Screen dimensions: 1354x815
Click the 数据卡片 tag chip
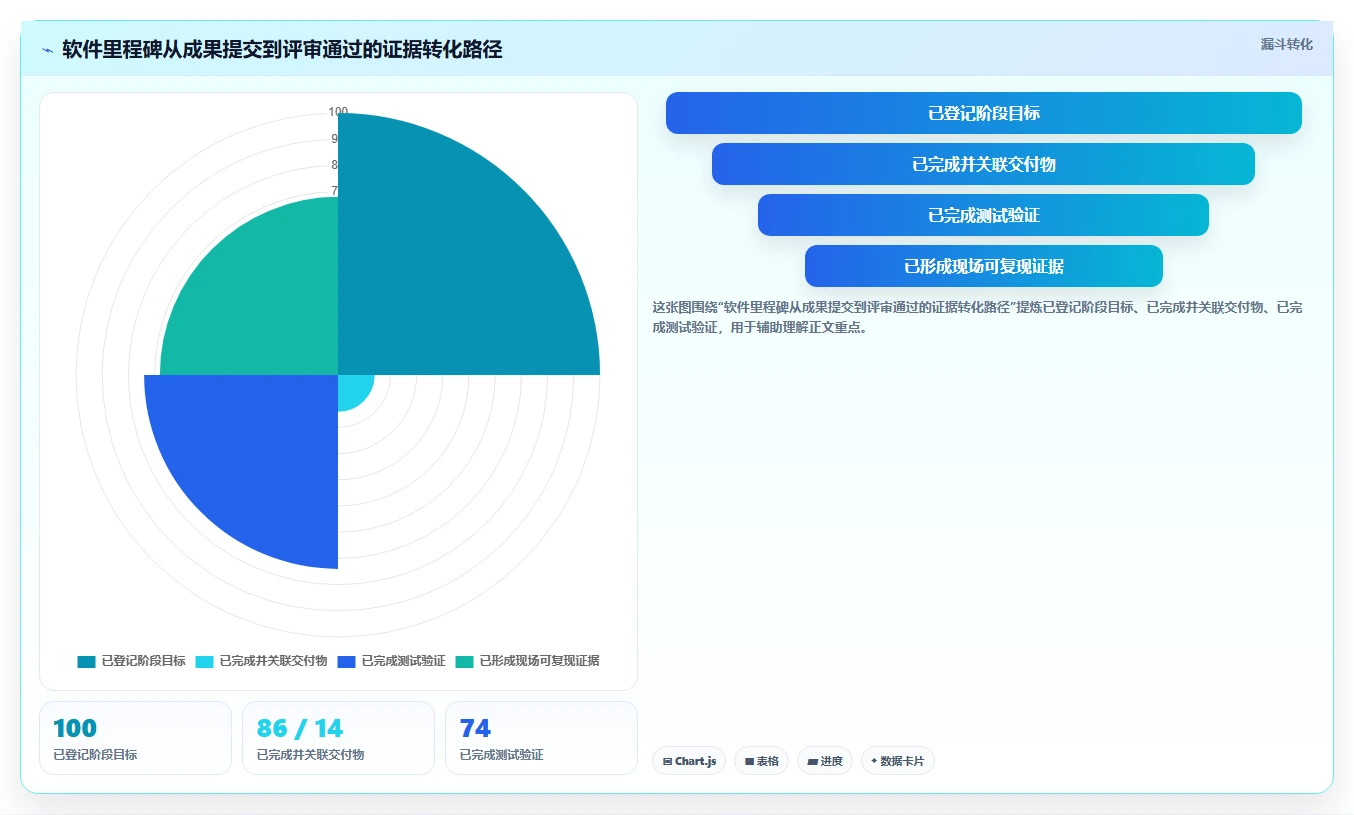click(898, 761)
